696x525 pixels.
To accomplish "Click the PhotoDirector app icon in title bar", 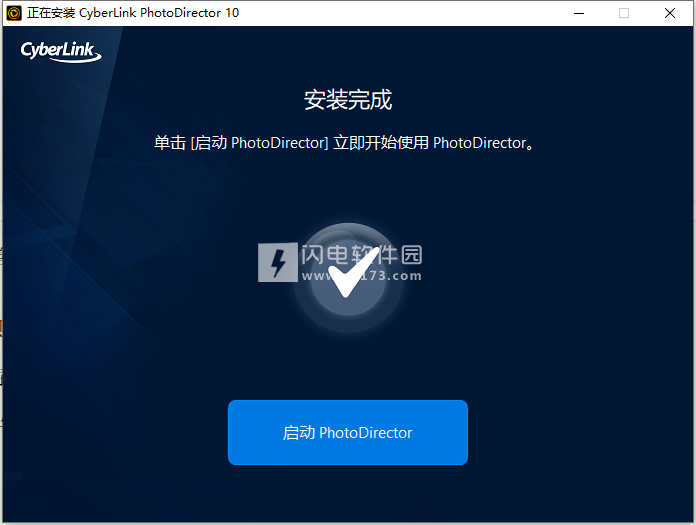I will 14,13.
